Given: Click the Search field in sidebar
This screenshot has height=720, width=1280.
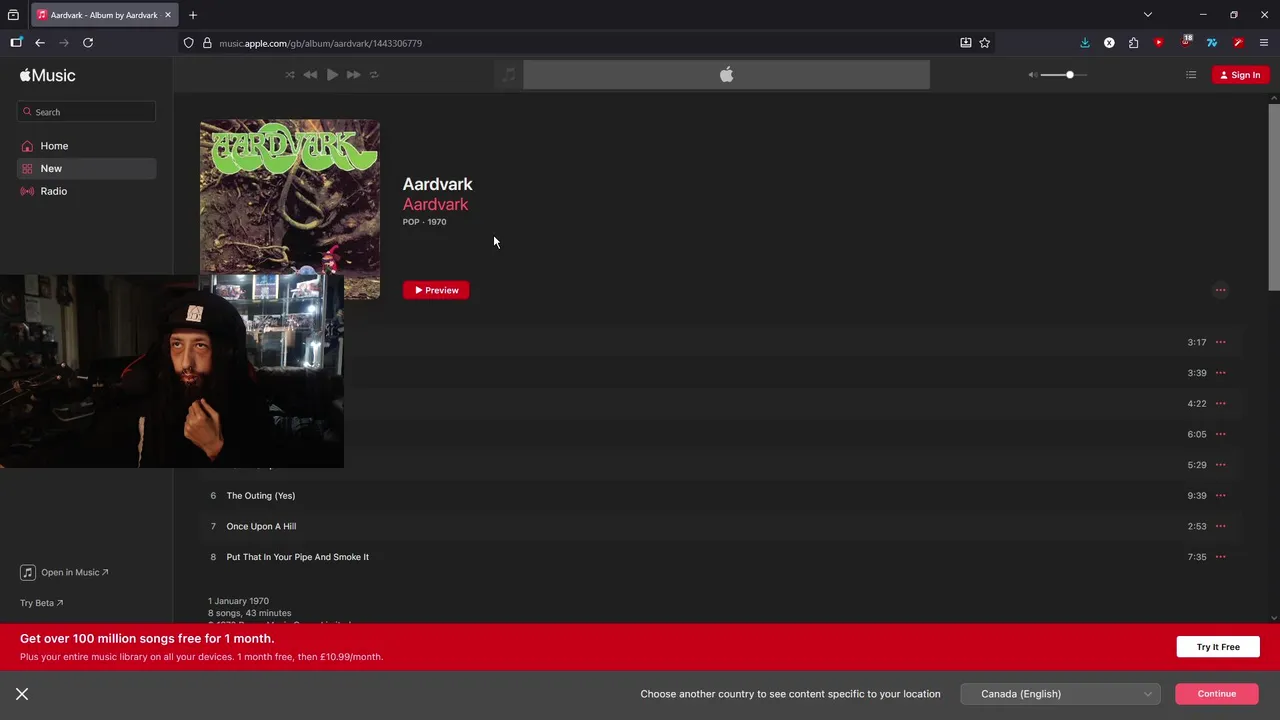Looking at the screenshot, I should point(86,112).
